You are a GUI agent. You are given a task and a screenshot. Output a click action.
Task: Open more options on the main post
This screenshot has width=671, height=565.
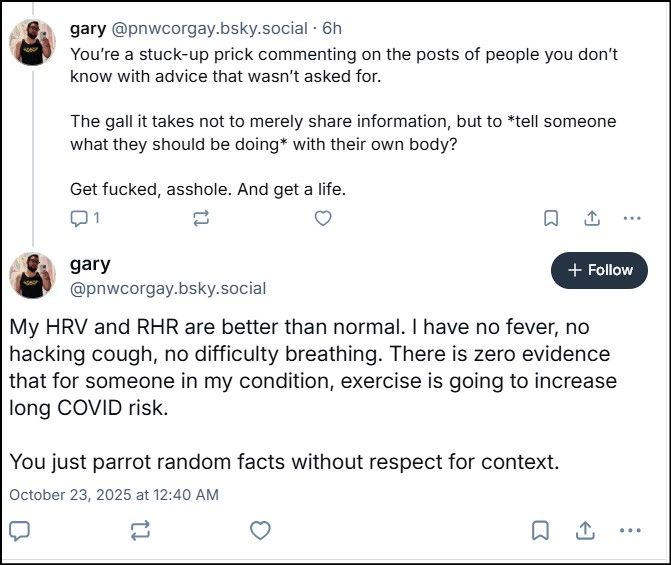click(631, 530)
